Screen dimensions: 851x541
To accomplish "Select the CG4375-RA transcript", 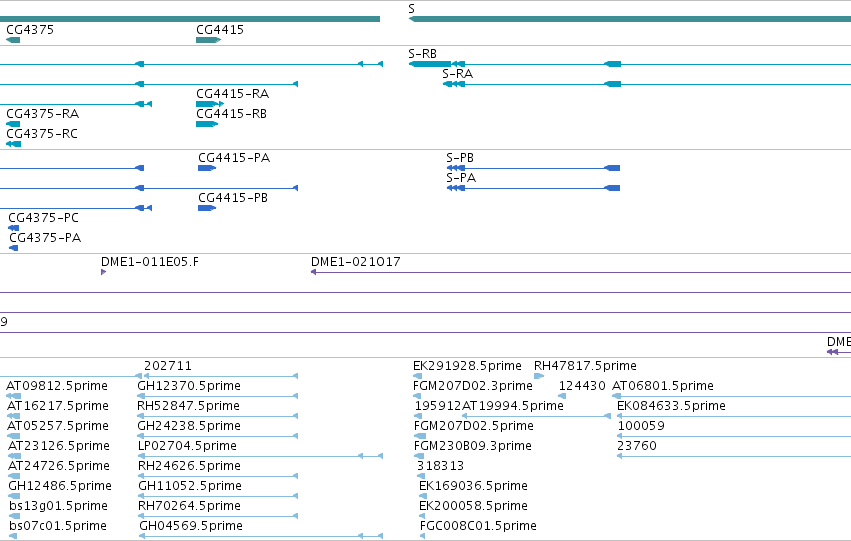I will [x=42, y=114].
